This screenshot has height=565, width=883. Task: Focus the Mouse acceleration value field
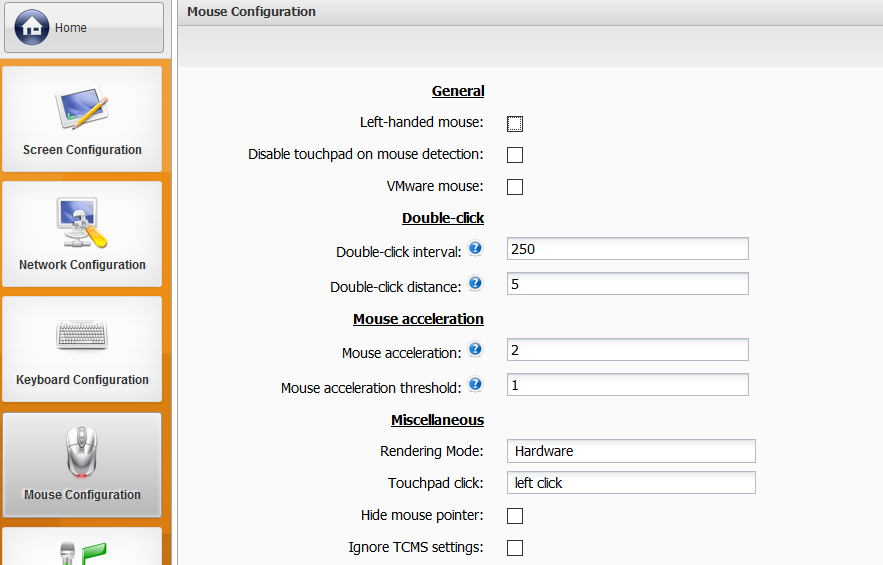[628, 350]
